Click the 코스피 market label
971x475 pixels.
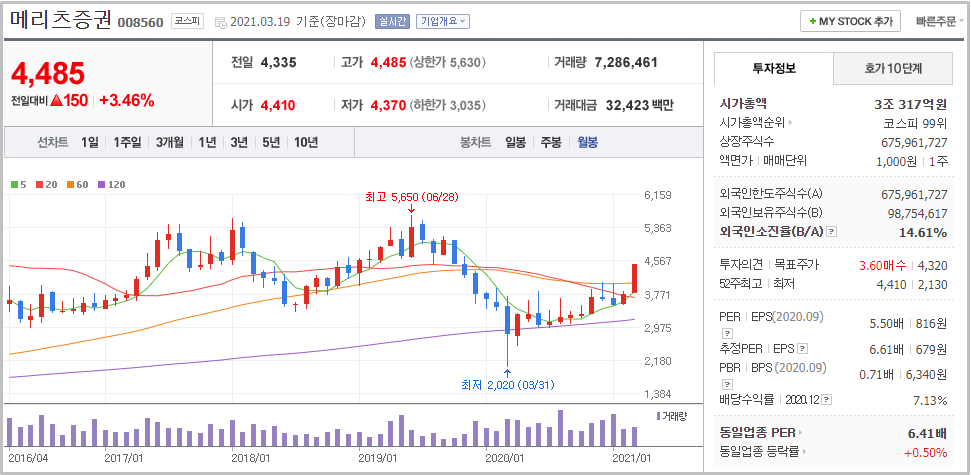coord(188,22)
